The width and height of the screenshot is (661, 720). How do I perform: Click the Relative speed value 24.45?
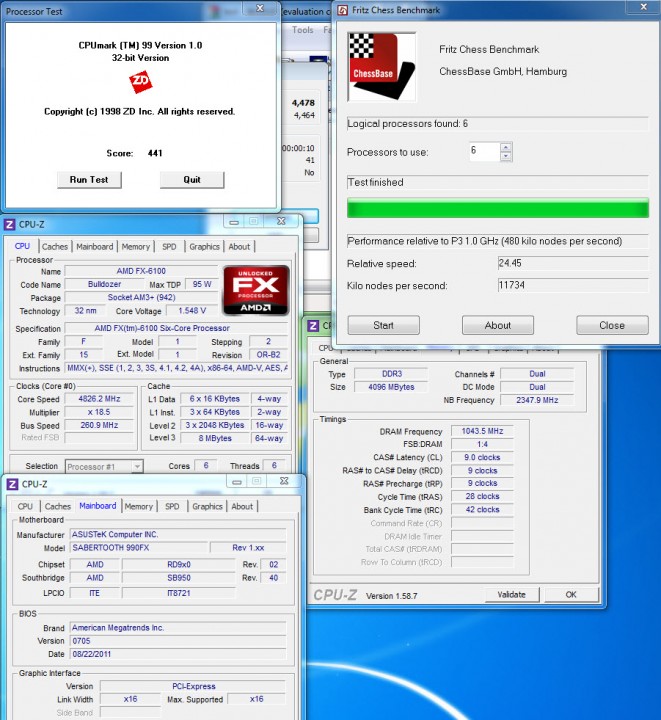(x=573, y=263)
